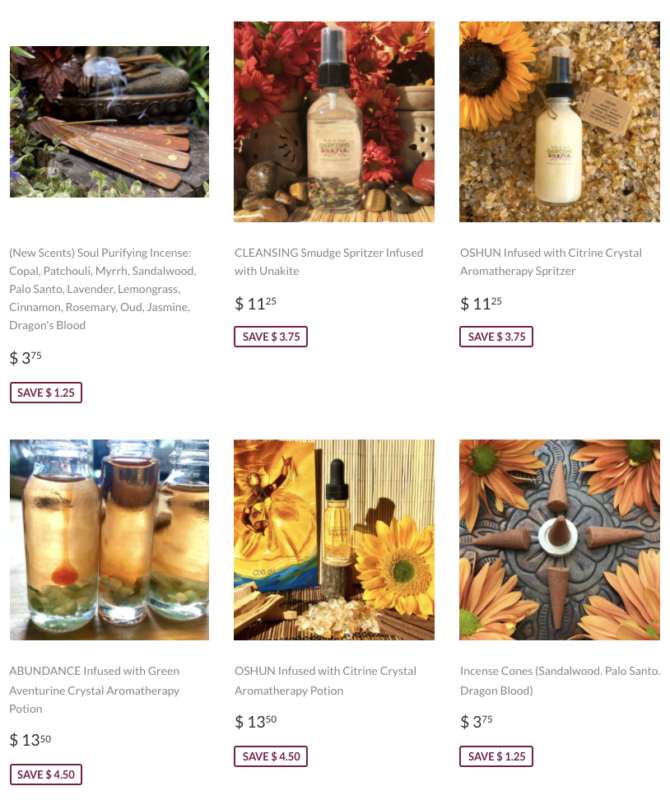Viewport: 670px width, 800px height.
Task: Click SAVE $ 4.50 badge under ABUNDANCE Potion
Action: tap(46, 774)
